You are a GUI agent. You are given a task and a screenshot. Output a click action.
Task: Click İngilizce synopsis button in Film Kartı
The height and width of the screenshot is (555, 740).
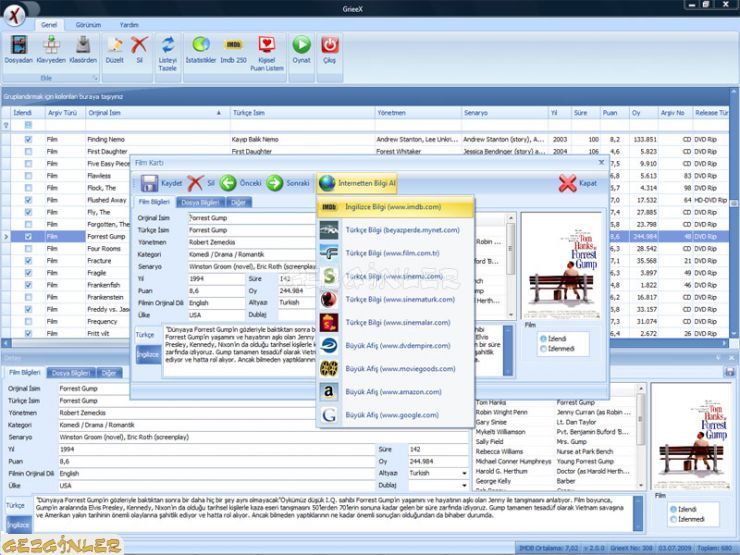click(148, 355)
